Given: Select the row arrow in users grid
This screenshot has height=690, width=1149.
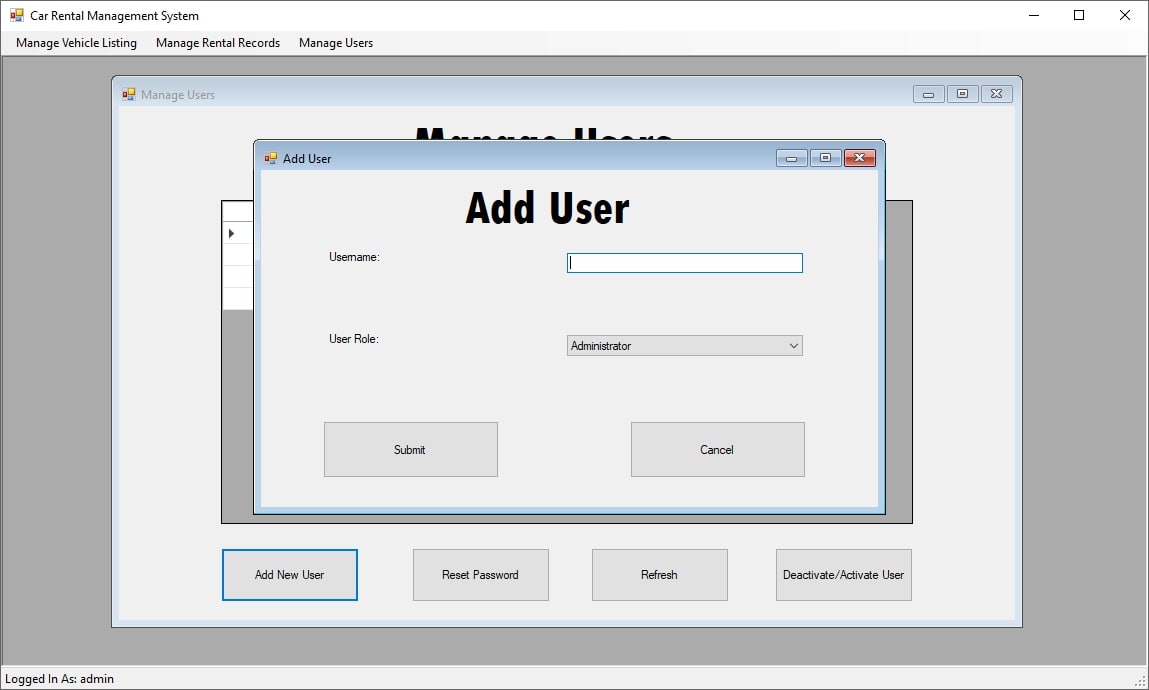Looking at the screenshot, I should point(232,234).
